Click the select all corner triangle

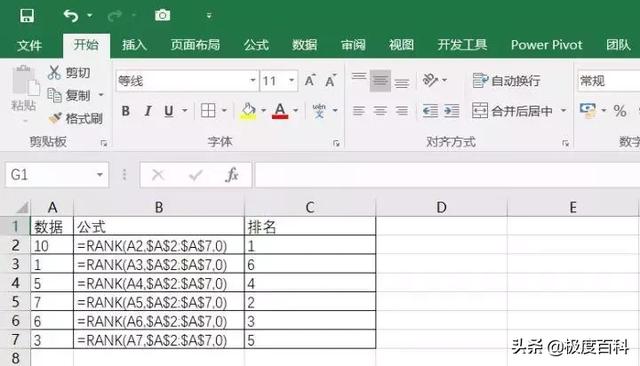click(x=22, y=208)
